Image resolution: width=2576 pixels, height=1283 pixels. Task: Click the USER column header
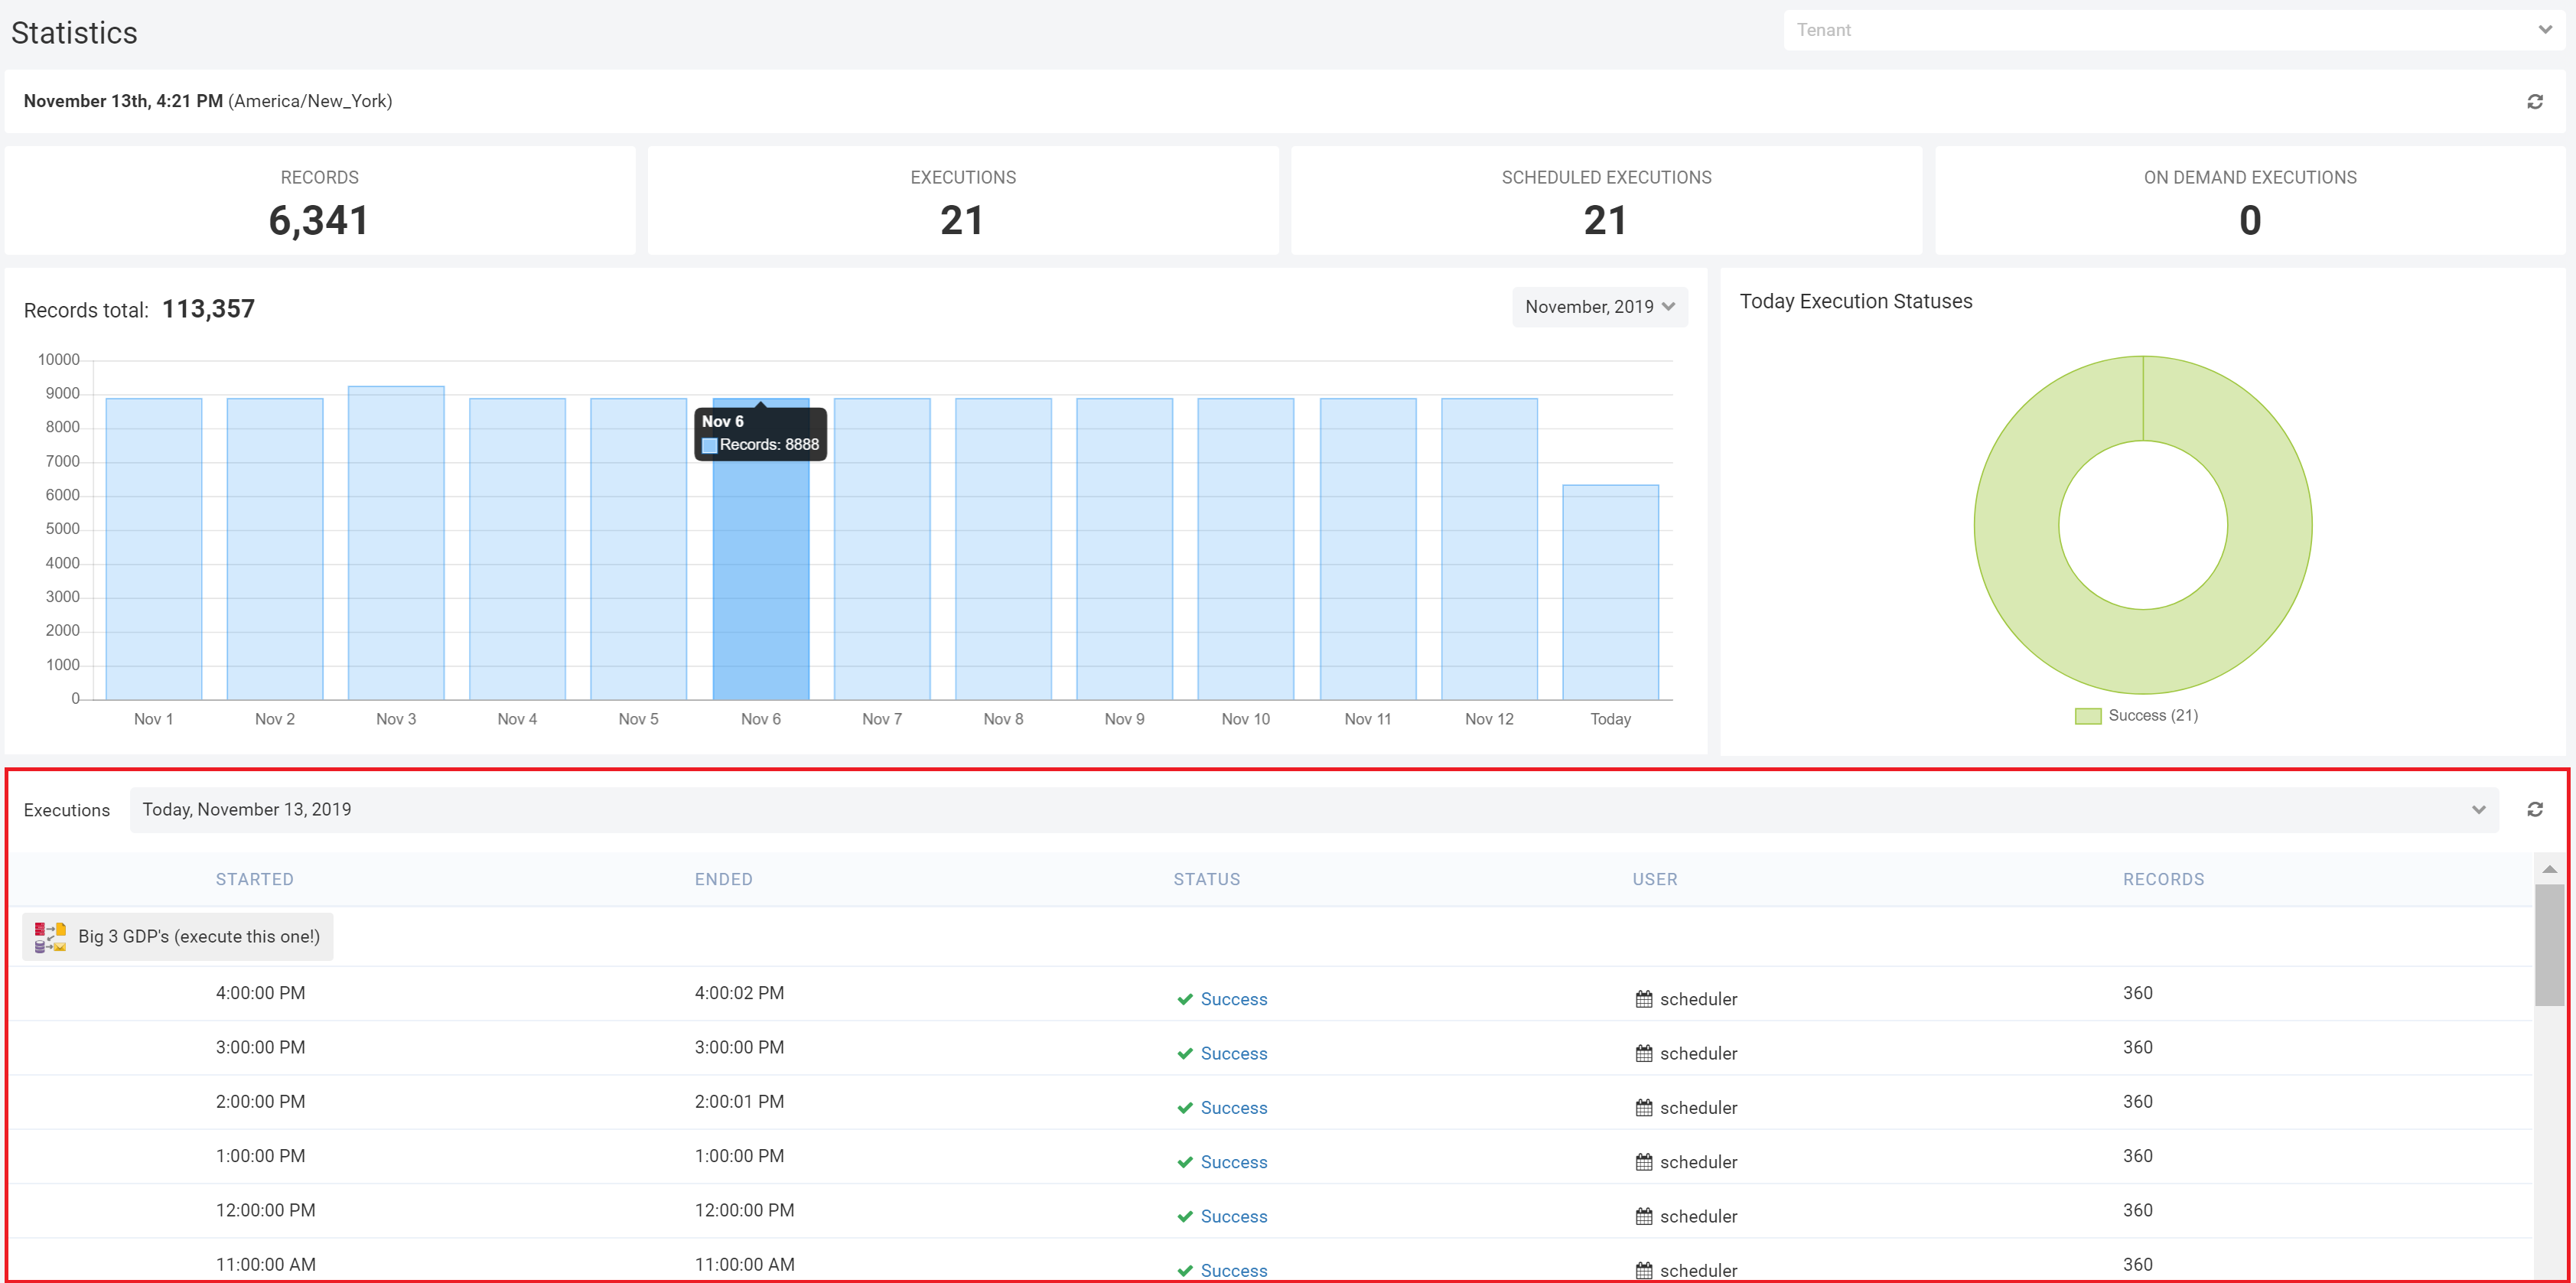[1655, 879]
